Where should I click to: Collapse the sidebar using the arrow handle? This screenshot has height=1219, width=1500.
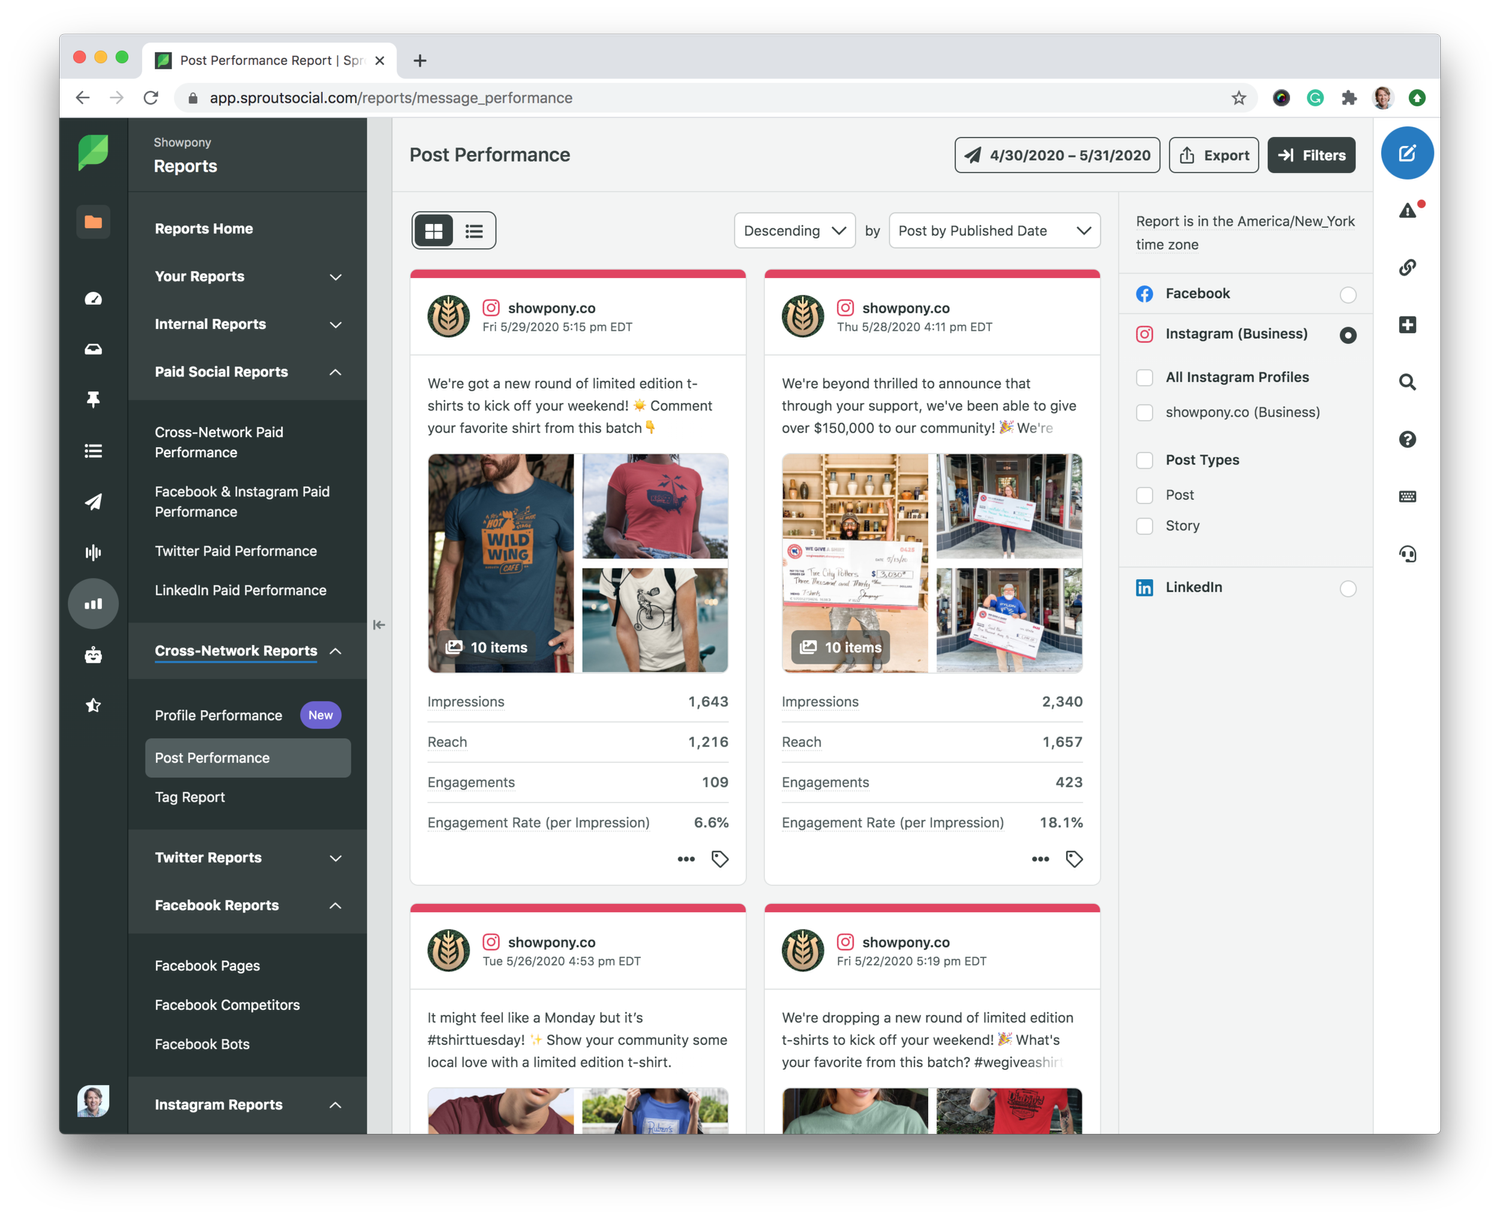pyautogui.click(x=379, y=625)
